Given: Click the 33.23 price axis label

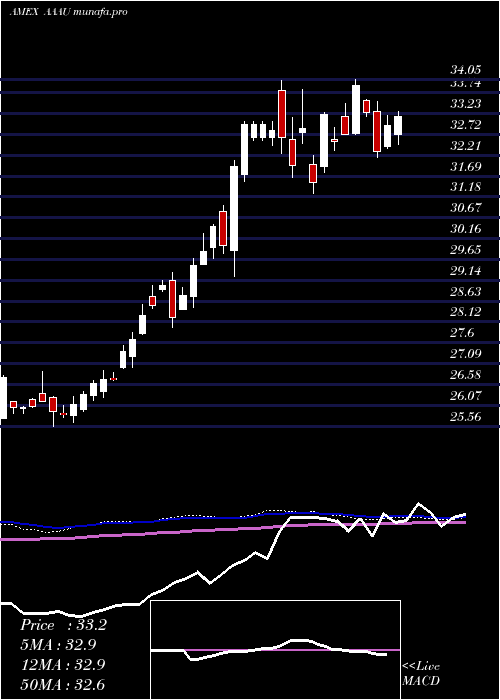Looking at the screenshot, I should pyautogui.click(x=465, y=104).
